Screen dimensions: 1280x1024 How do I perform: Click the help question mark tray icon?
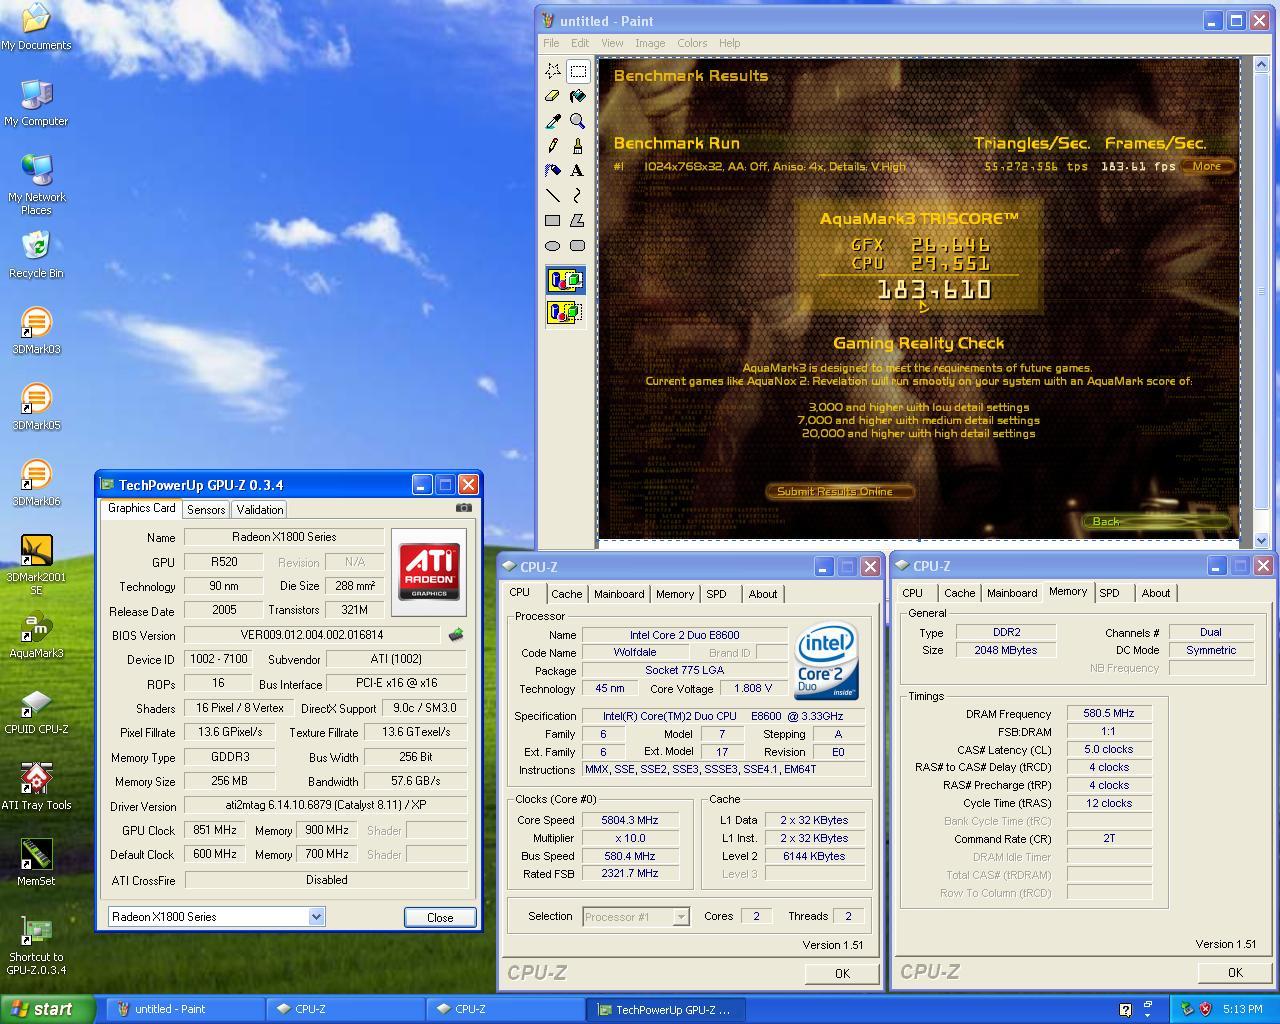click(x=1125, y=1010)
